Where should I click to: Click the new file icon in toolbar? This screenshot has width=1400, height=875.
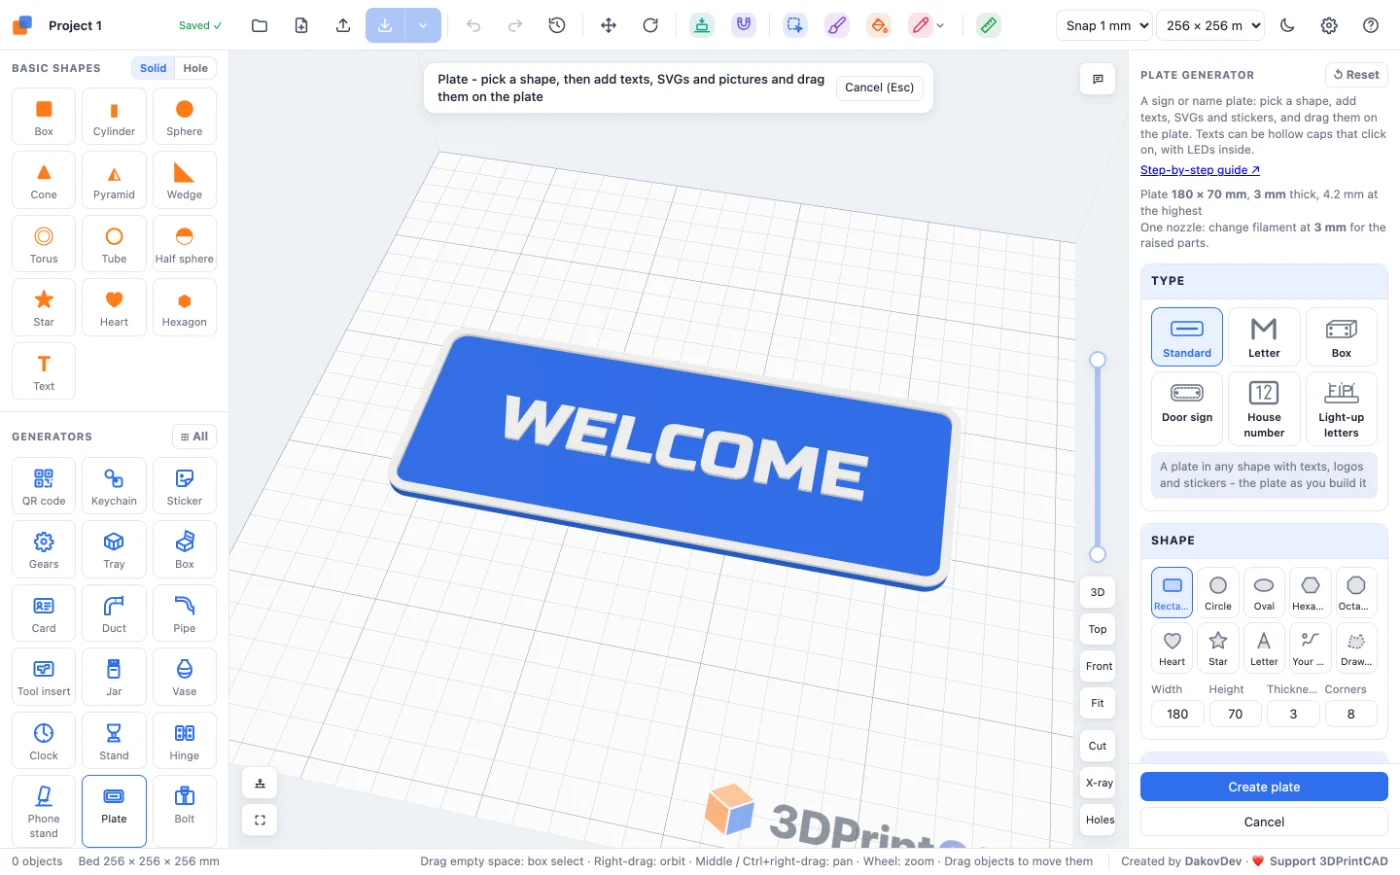tap(301, 26)
